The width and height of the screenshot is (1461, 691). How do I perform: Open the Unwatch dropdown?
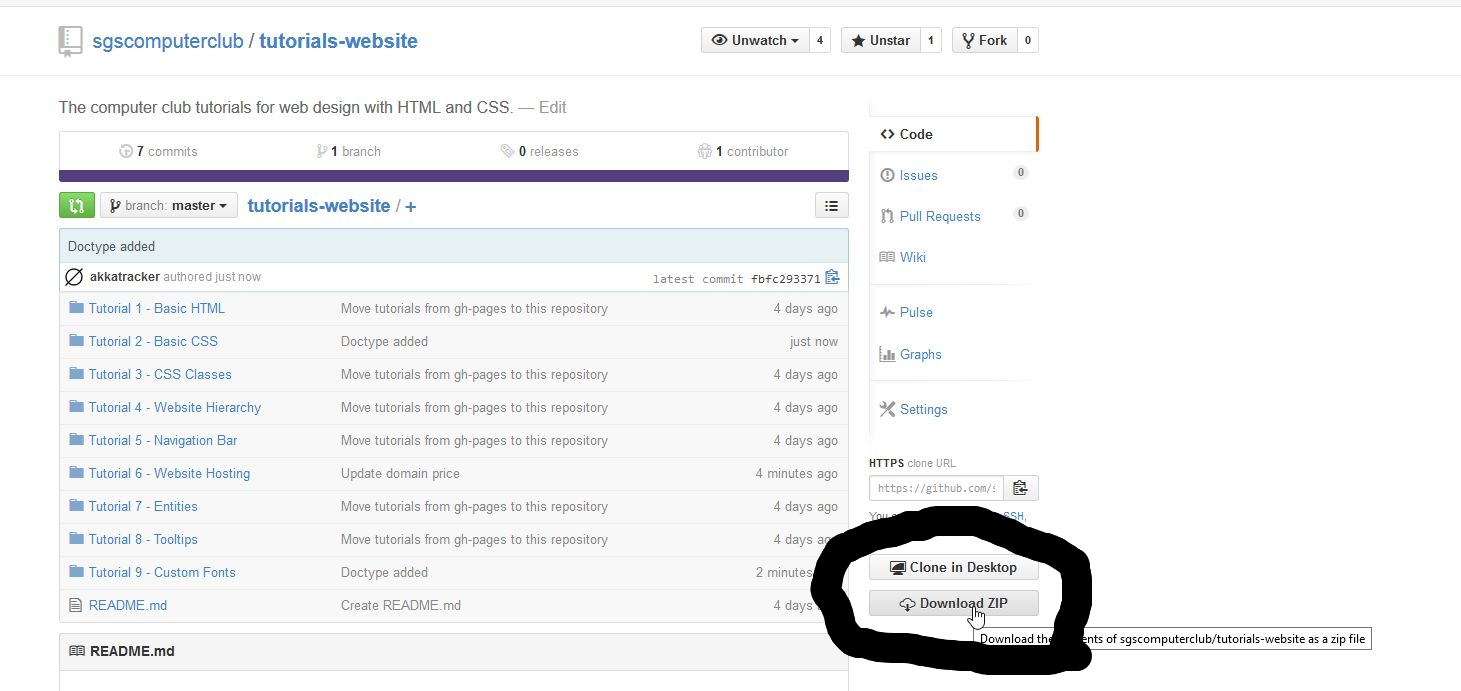pos(755,40)
